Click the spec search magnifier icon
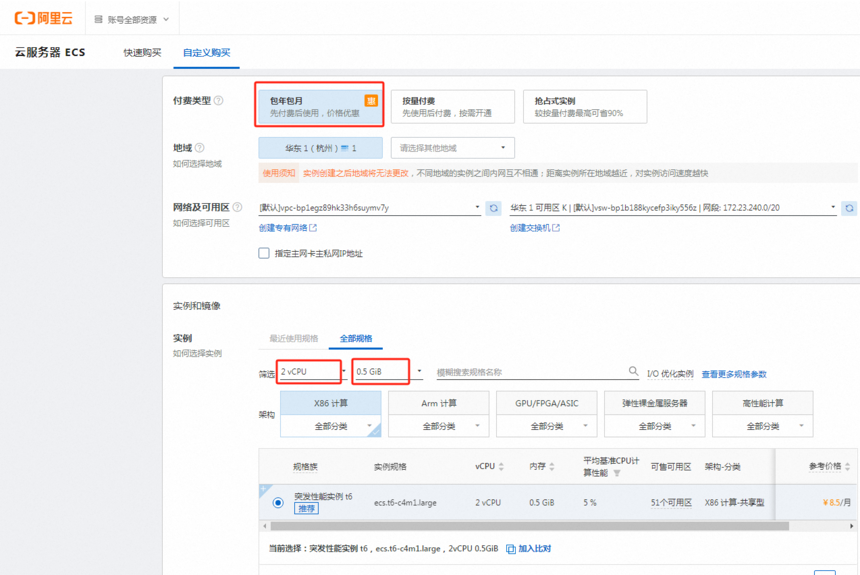 click(x=633, y=371)
